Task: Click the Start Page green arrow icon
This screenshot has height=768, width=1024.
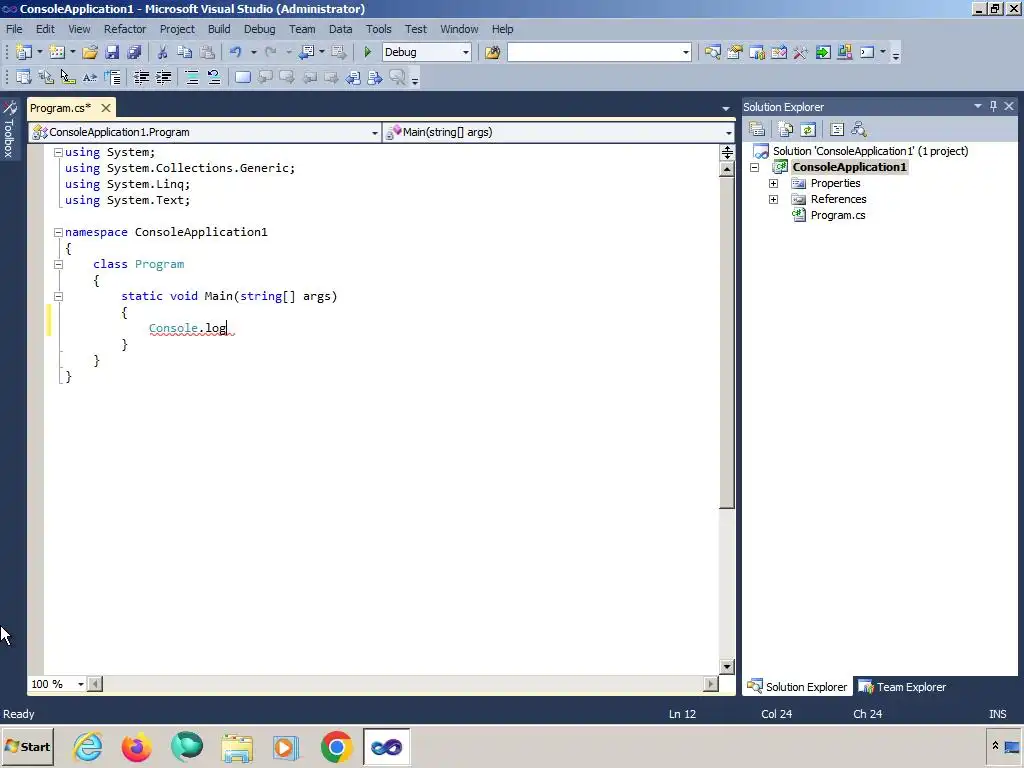Action: coord(824,52)
